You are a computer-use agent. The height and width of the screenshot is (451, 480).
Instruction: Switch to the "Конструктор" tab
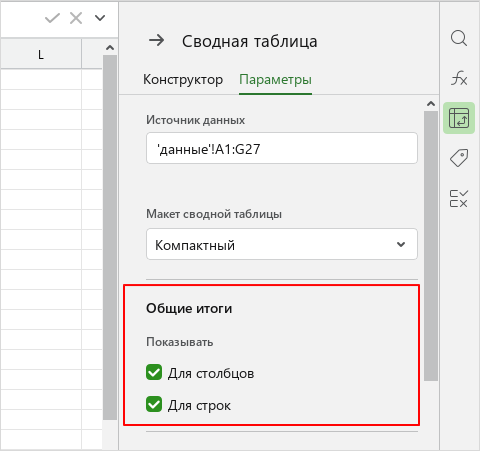point(183,80)
